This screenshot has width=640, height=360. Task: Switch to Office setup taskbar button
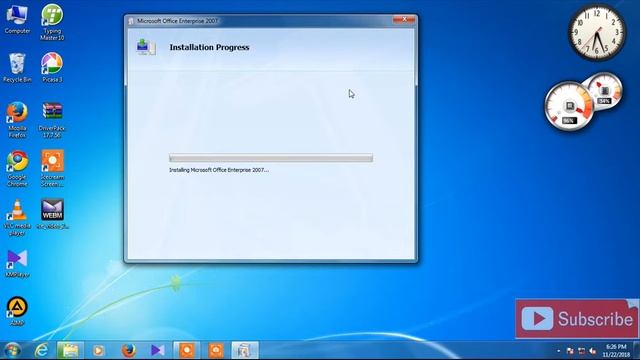245,350
